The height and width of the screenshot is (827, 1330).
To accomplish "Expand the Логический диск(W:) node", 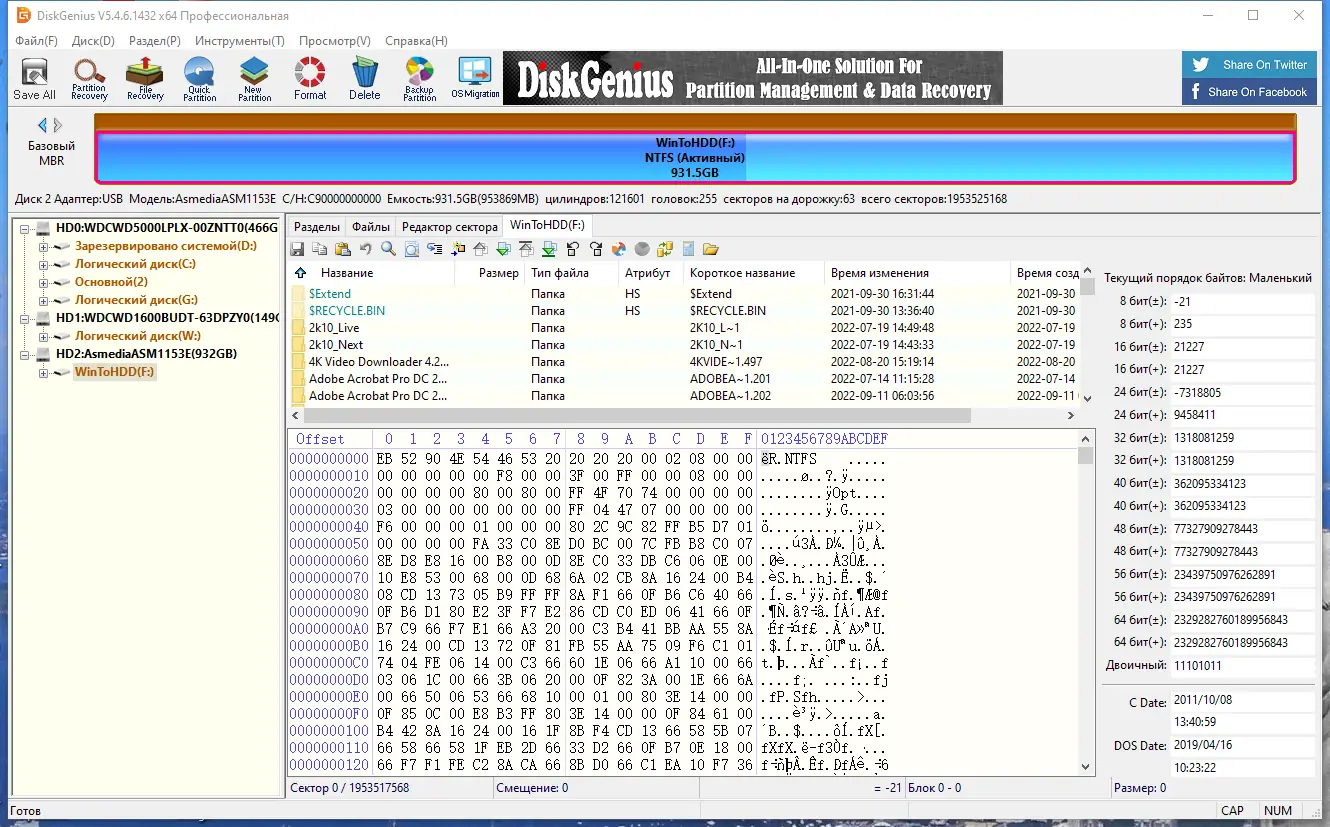I will point(43,336).
